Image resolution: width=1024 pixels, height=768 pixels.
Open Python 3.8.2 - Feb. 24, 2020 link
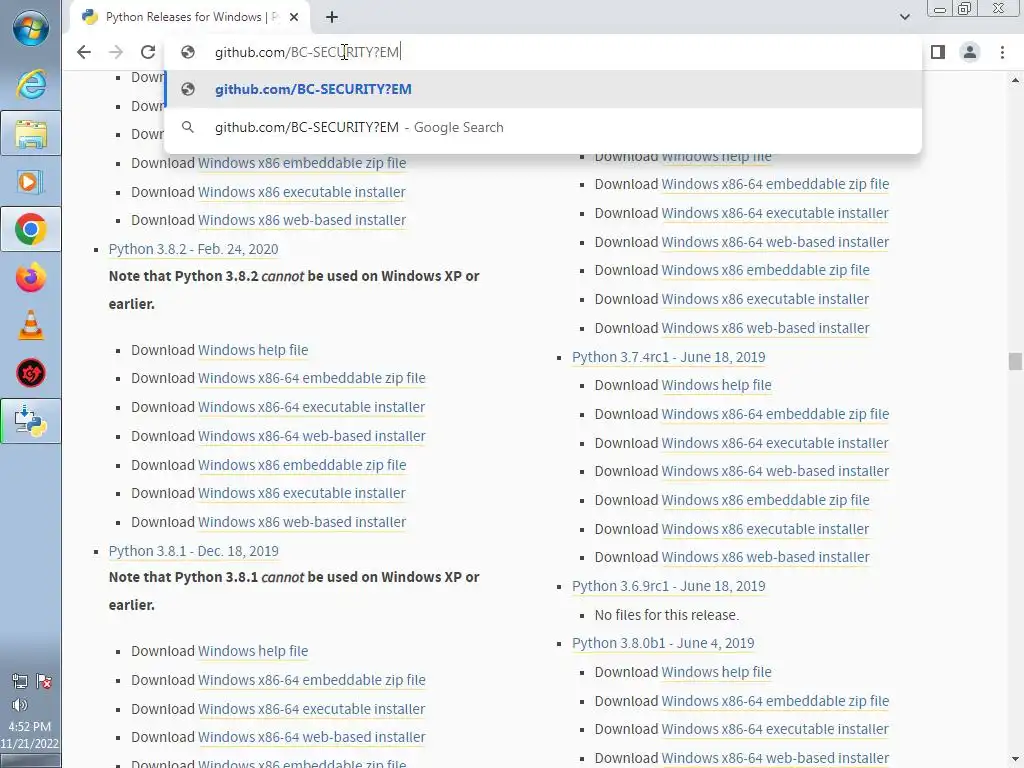point(193,249)
